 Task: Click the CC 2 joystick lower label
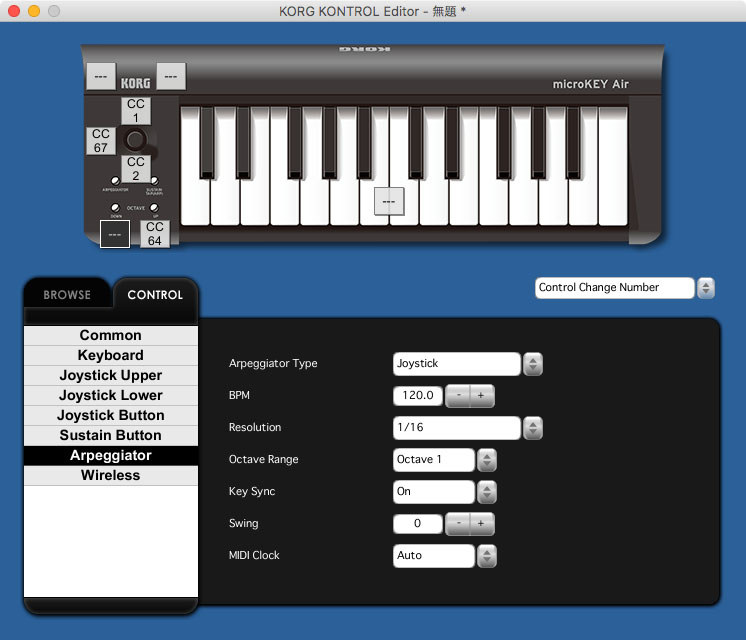(136, 168)
